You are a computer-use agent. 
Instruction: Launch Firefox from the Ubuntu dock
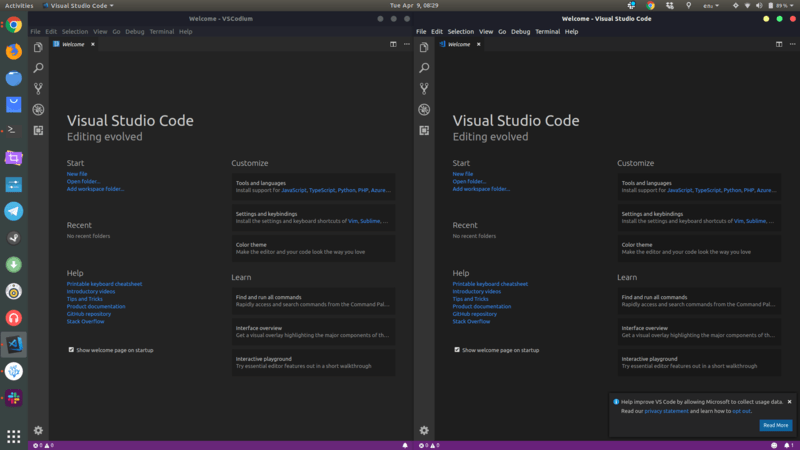(14, 51)
